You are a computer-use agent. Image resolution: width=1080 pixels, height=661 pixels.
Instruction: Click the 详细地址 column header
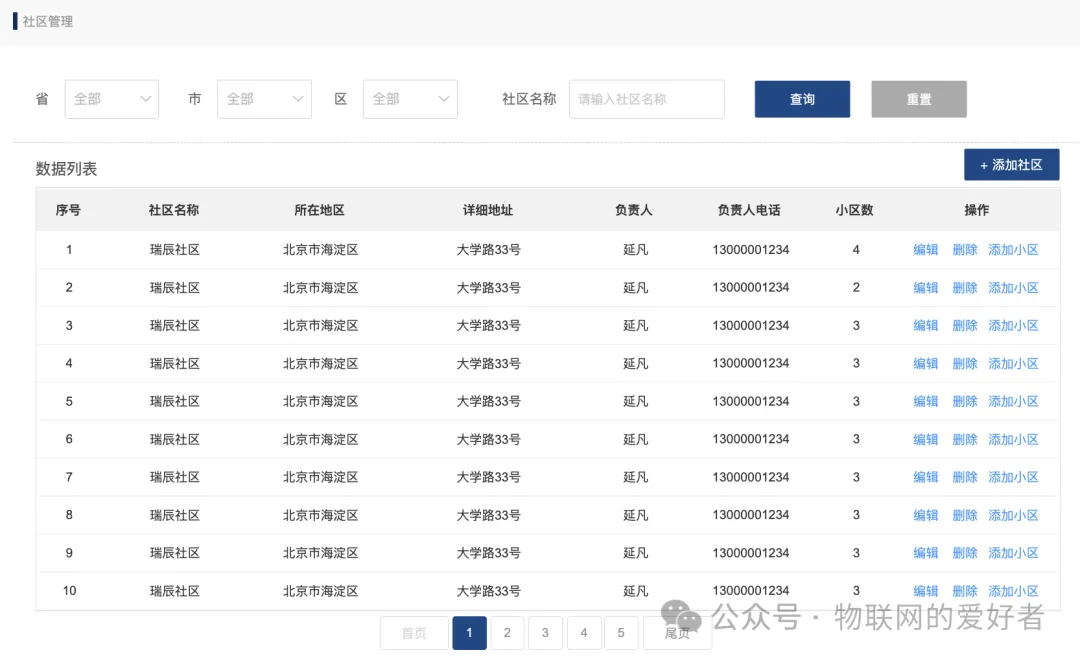click(x=488, y=210)
